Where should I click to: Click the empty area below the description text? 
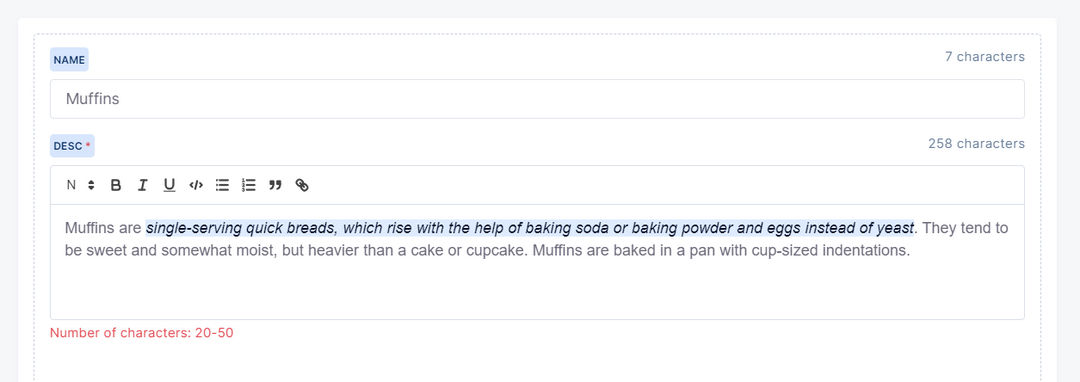[537, 290]
